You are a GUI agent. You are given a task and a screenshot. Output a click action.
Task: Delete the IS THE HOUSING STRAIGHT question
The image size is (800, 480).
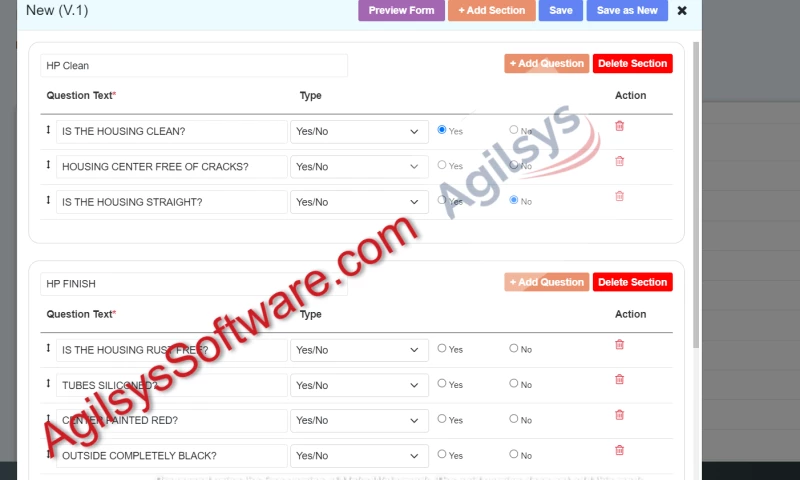point(619,196)
